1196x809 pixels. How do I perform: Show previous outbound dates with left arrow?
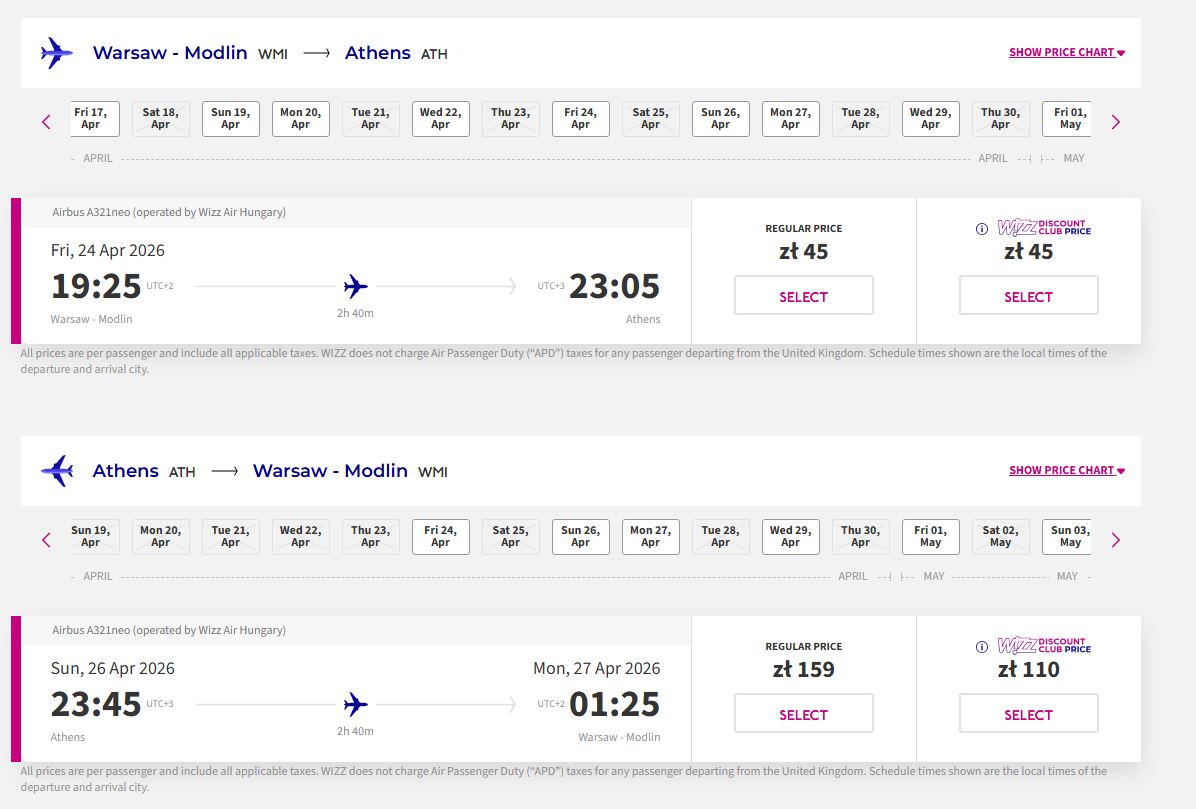(47, 122)
